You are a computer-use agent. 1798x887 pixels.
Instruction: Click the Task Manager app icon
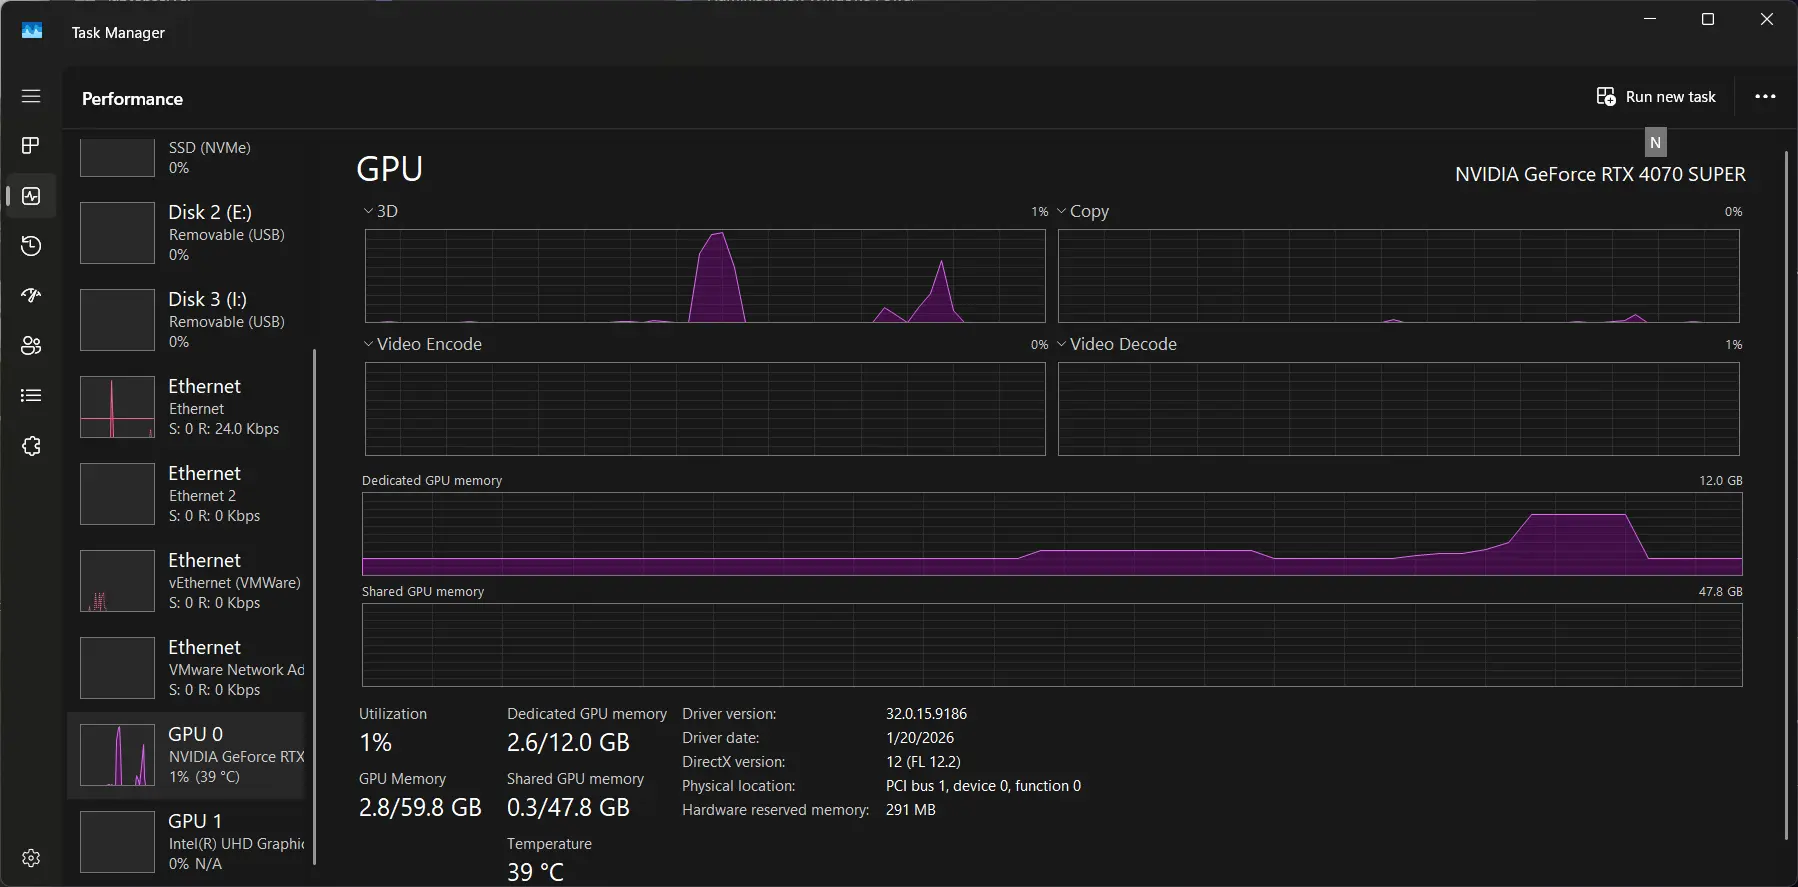click(32, 32)
